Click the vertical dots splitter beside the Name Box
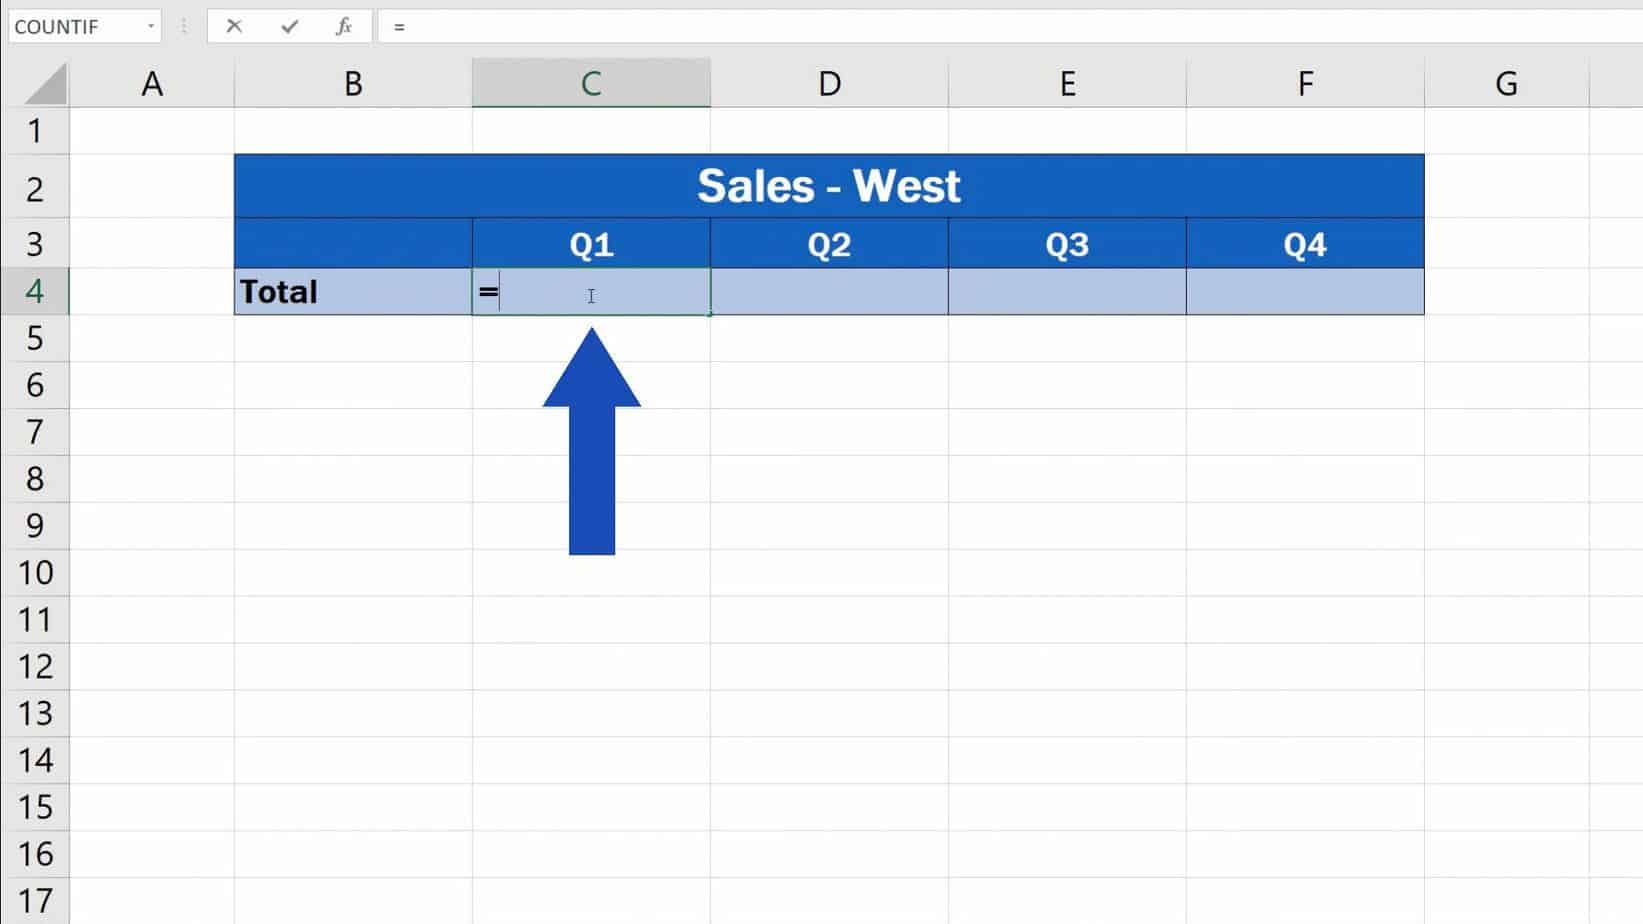Viewport: 1643px width, 924px height. [183, 26]
